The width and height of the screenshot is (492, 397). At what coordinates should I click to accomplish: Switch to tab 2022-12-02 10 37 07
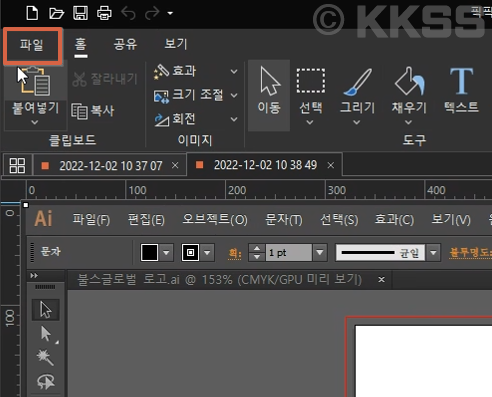pos(111,166)
